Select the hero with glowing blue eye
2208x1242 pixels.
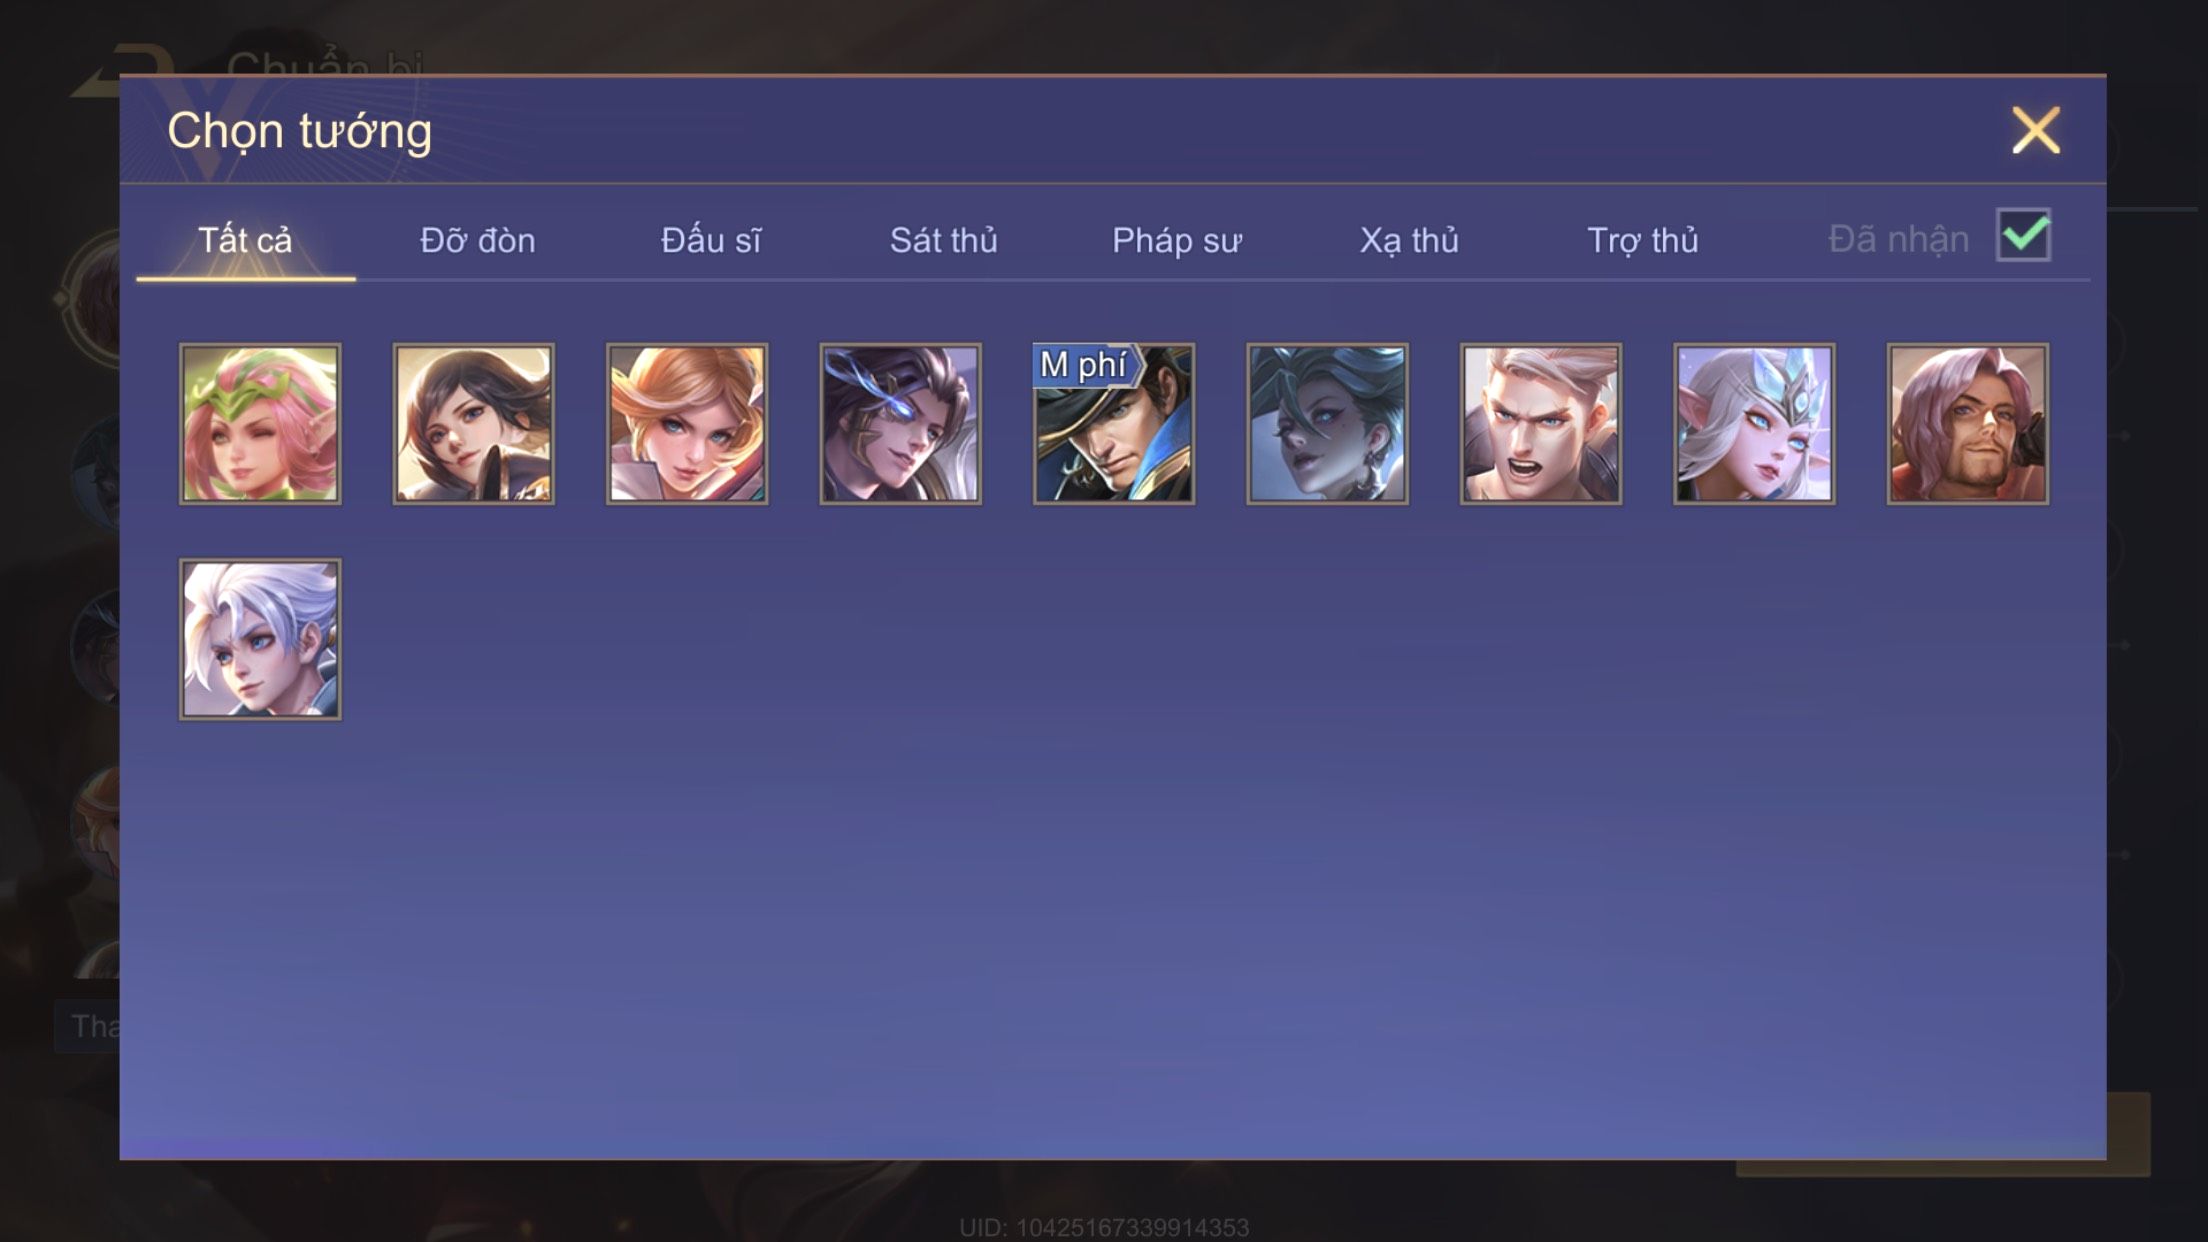[x=900, y=424]
